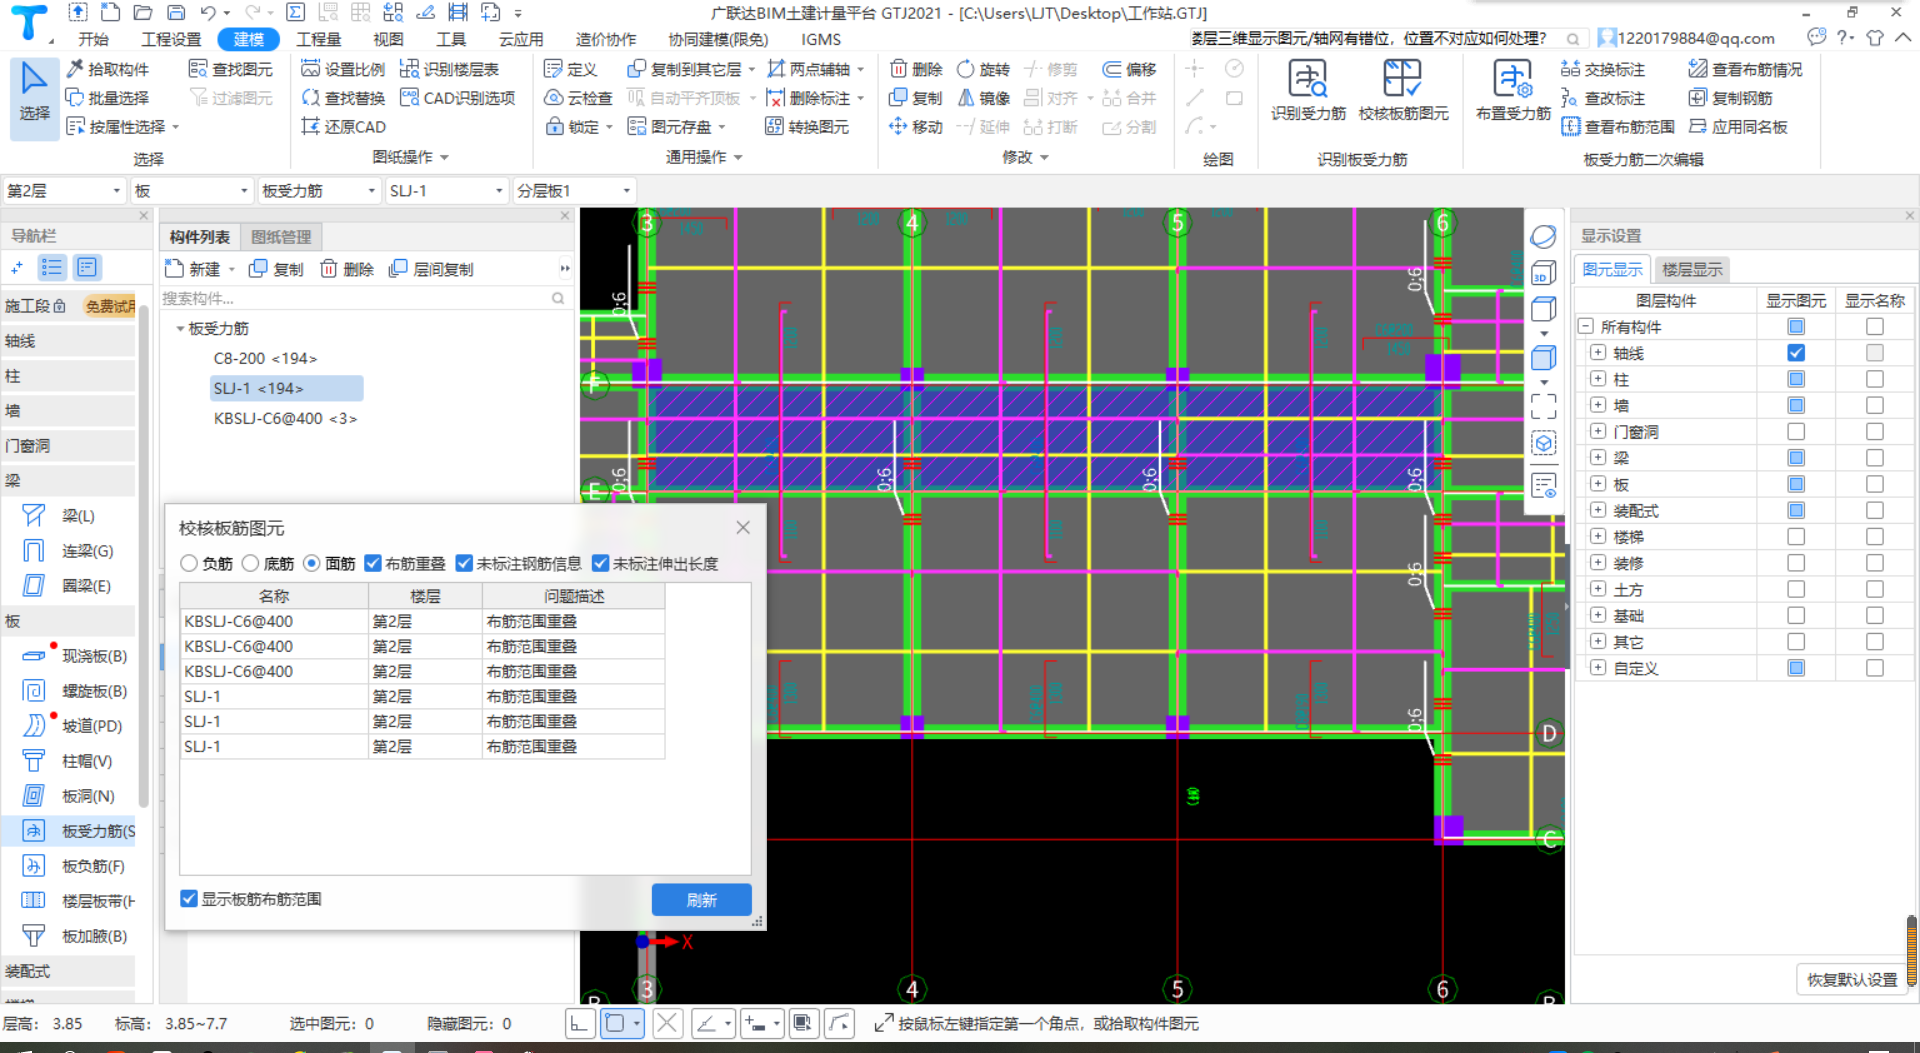This screenshot has height=1053, width=1920.
Task: Select KBSLJ-C6@400 <3> component
Action: 285,418
